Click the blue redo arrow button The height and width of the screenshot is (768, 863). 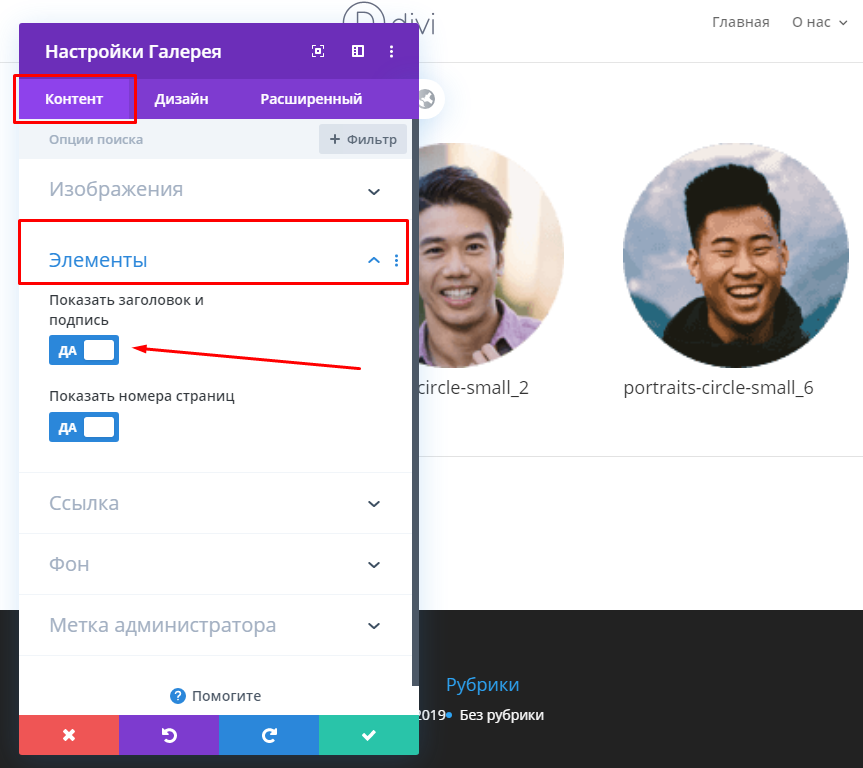269,735
